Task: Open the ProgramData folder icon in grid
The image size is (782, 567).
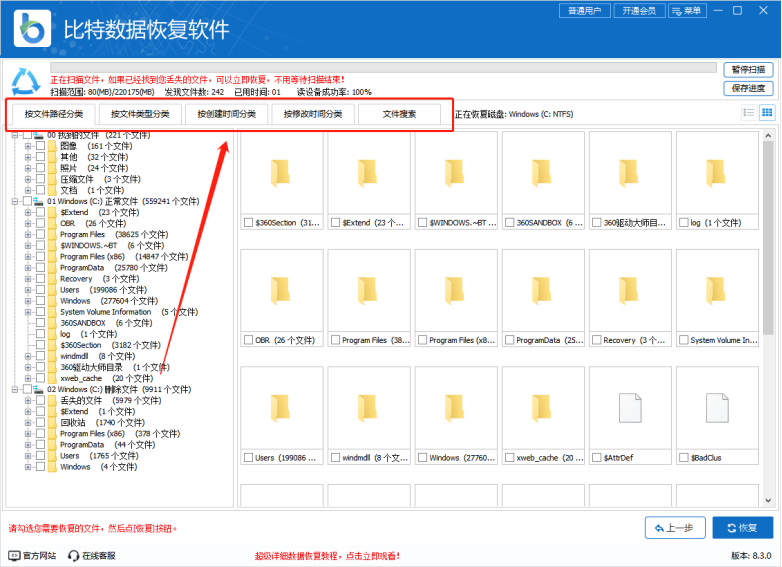Action: point(542,290)
